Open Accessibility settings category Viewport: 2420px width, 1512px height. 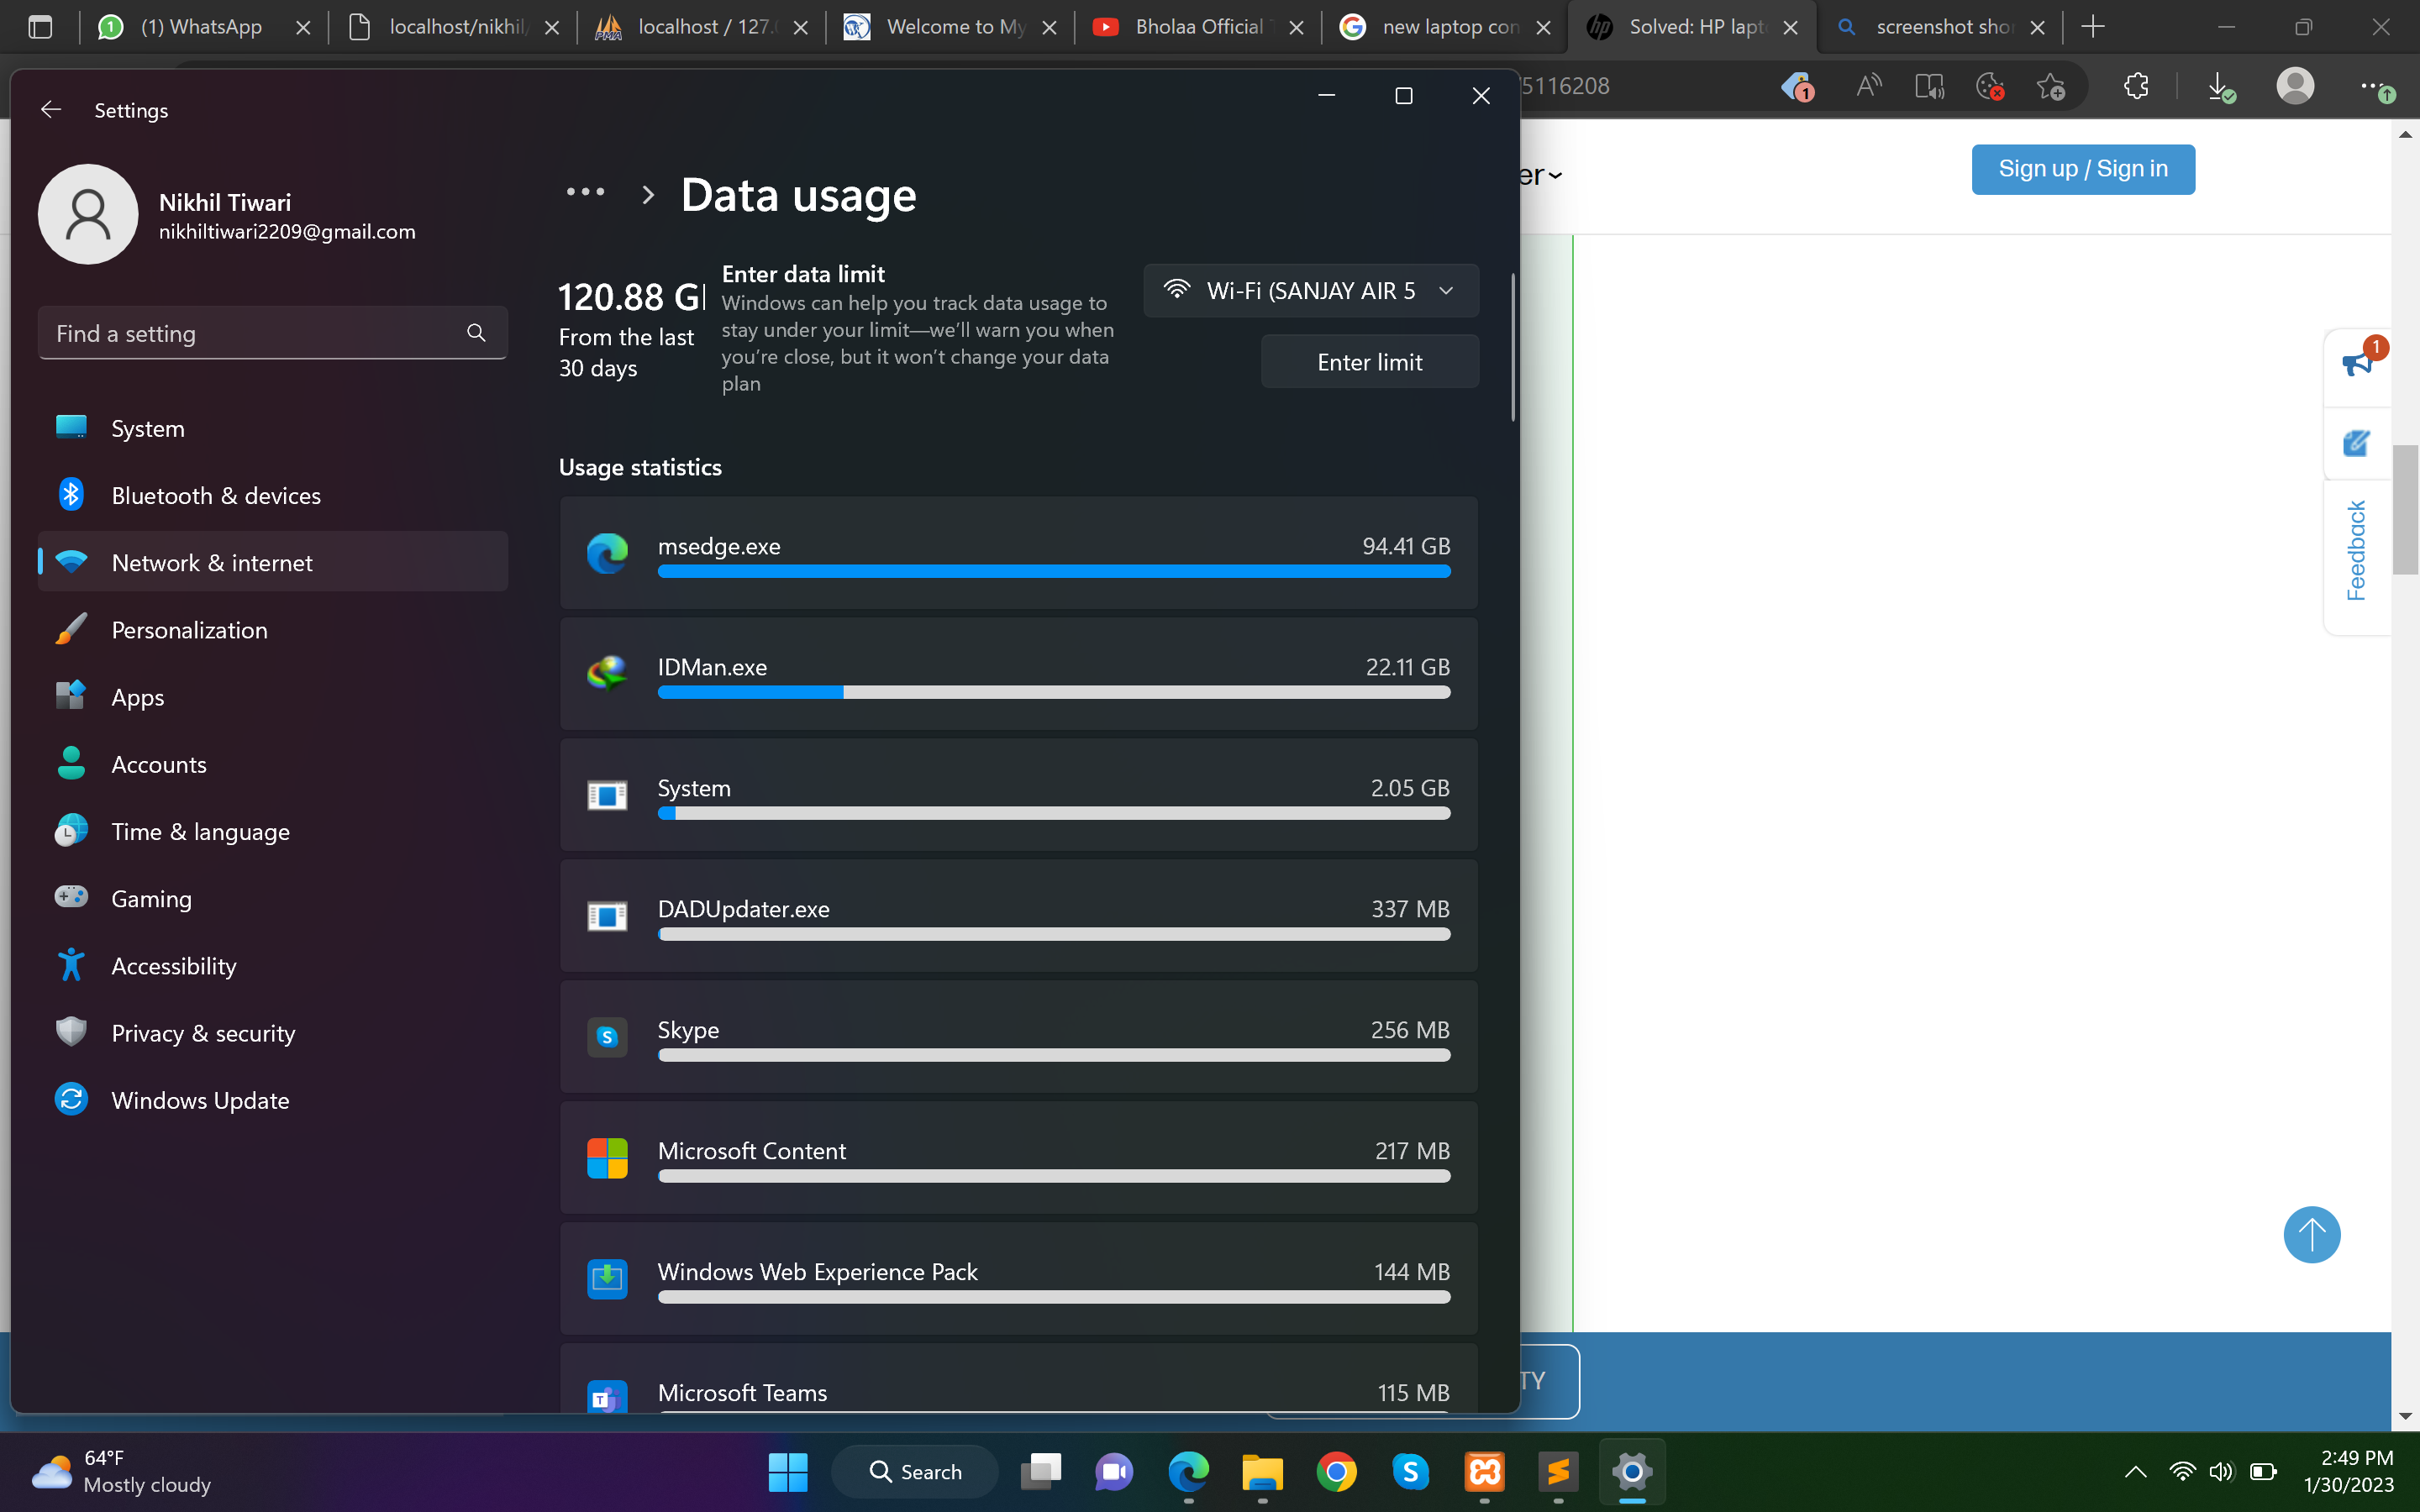coord(272,965)
